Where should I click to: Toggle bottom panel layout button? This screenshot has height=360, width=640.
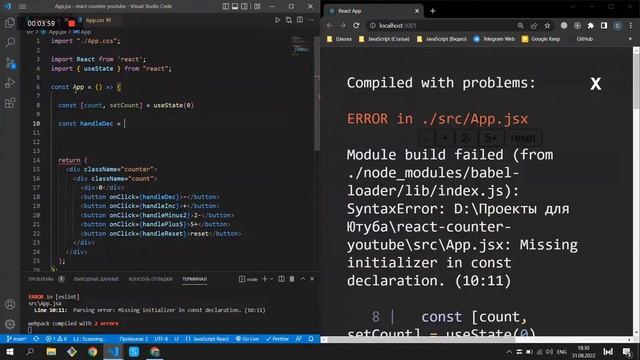[x=235, y=6]
